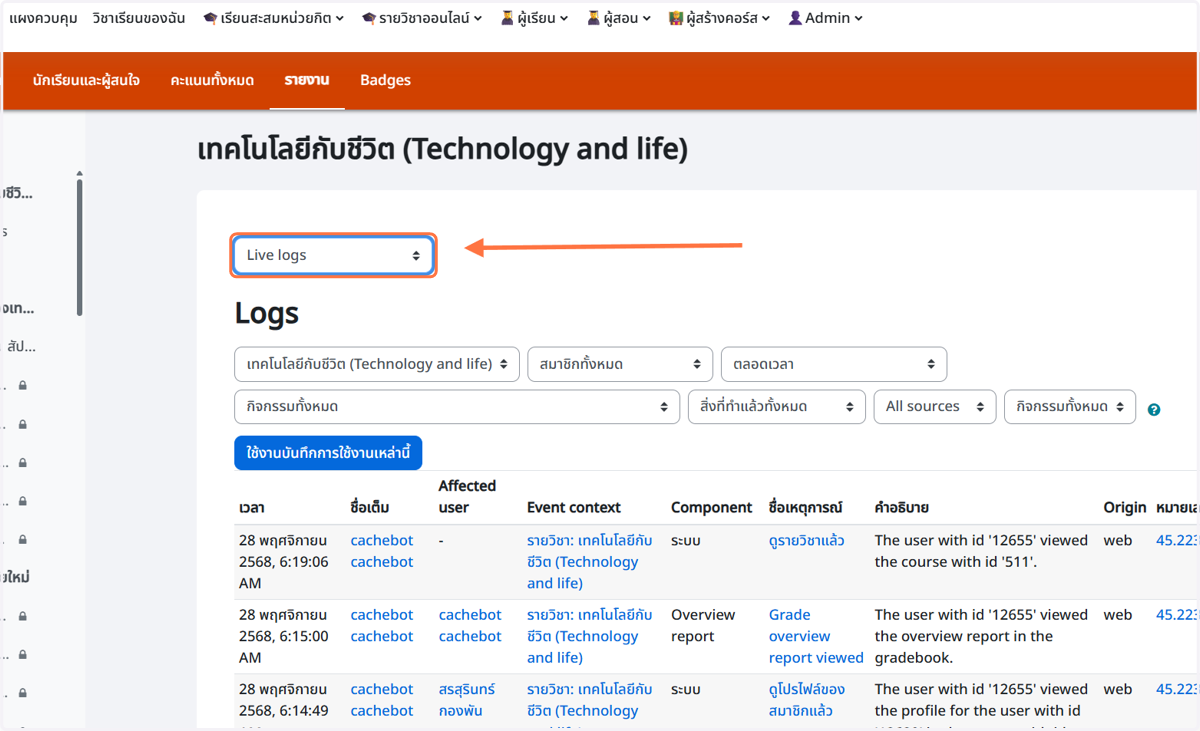Click the web origin cell in the 6:19:06 row
1200x731 pixels.
pos(1118,541)
